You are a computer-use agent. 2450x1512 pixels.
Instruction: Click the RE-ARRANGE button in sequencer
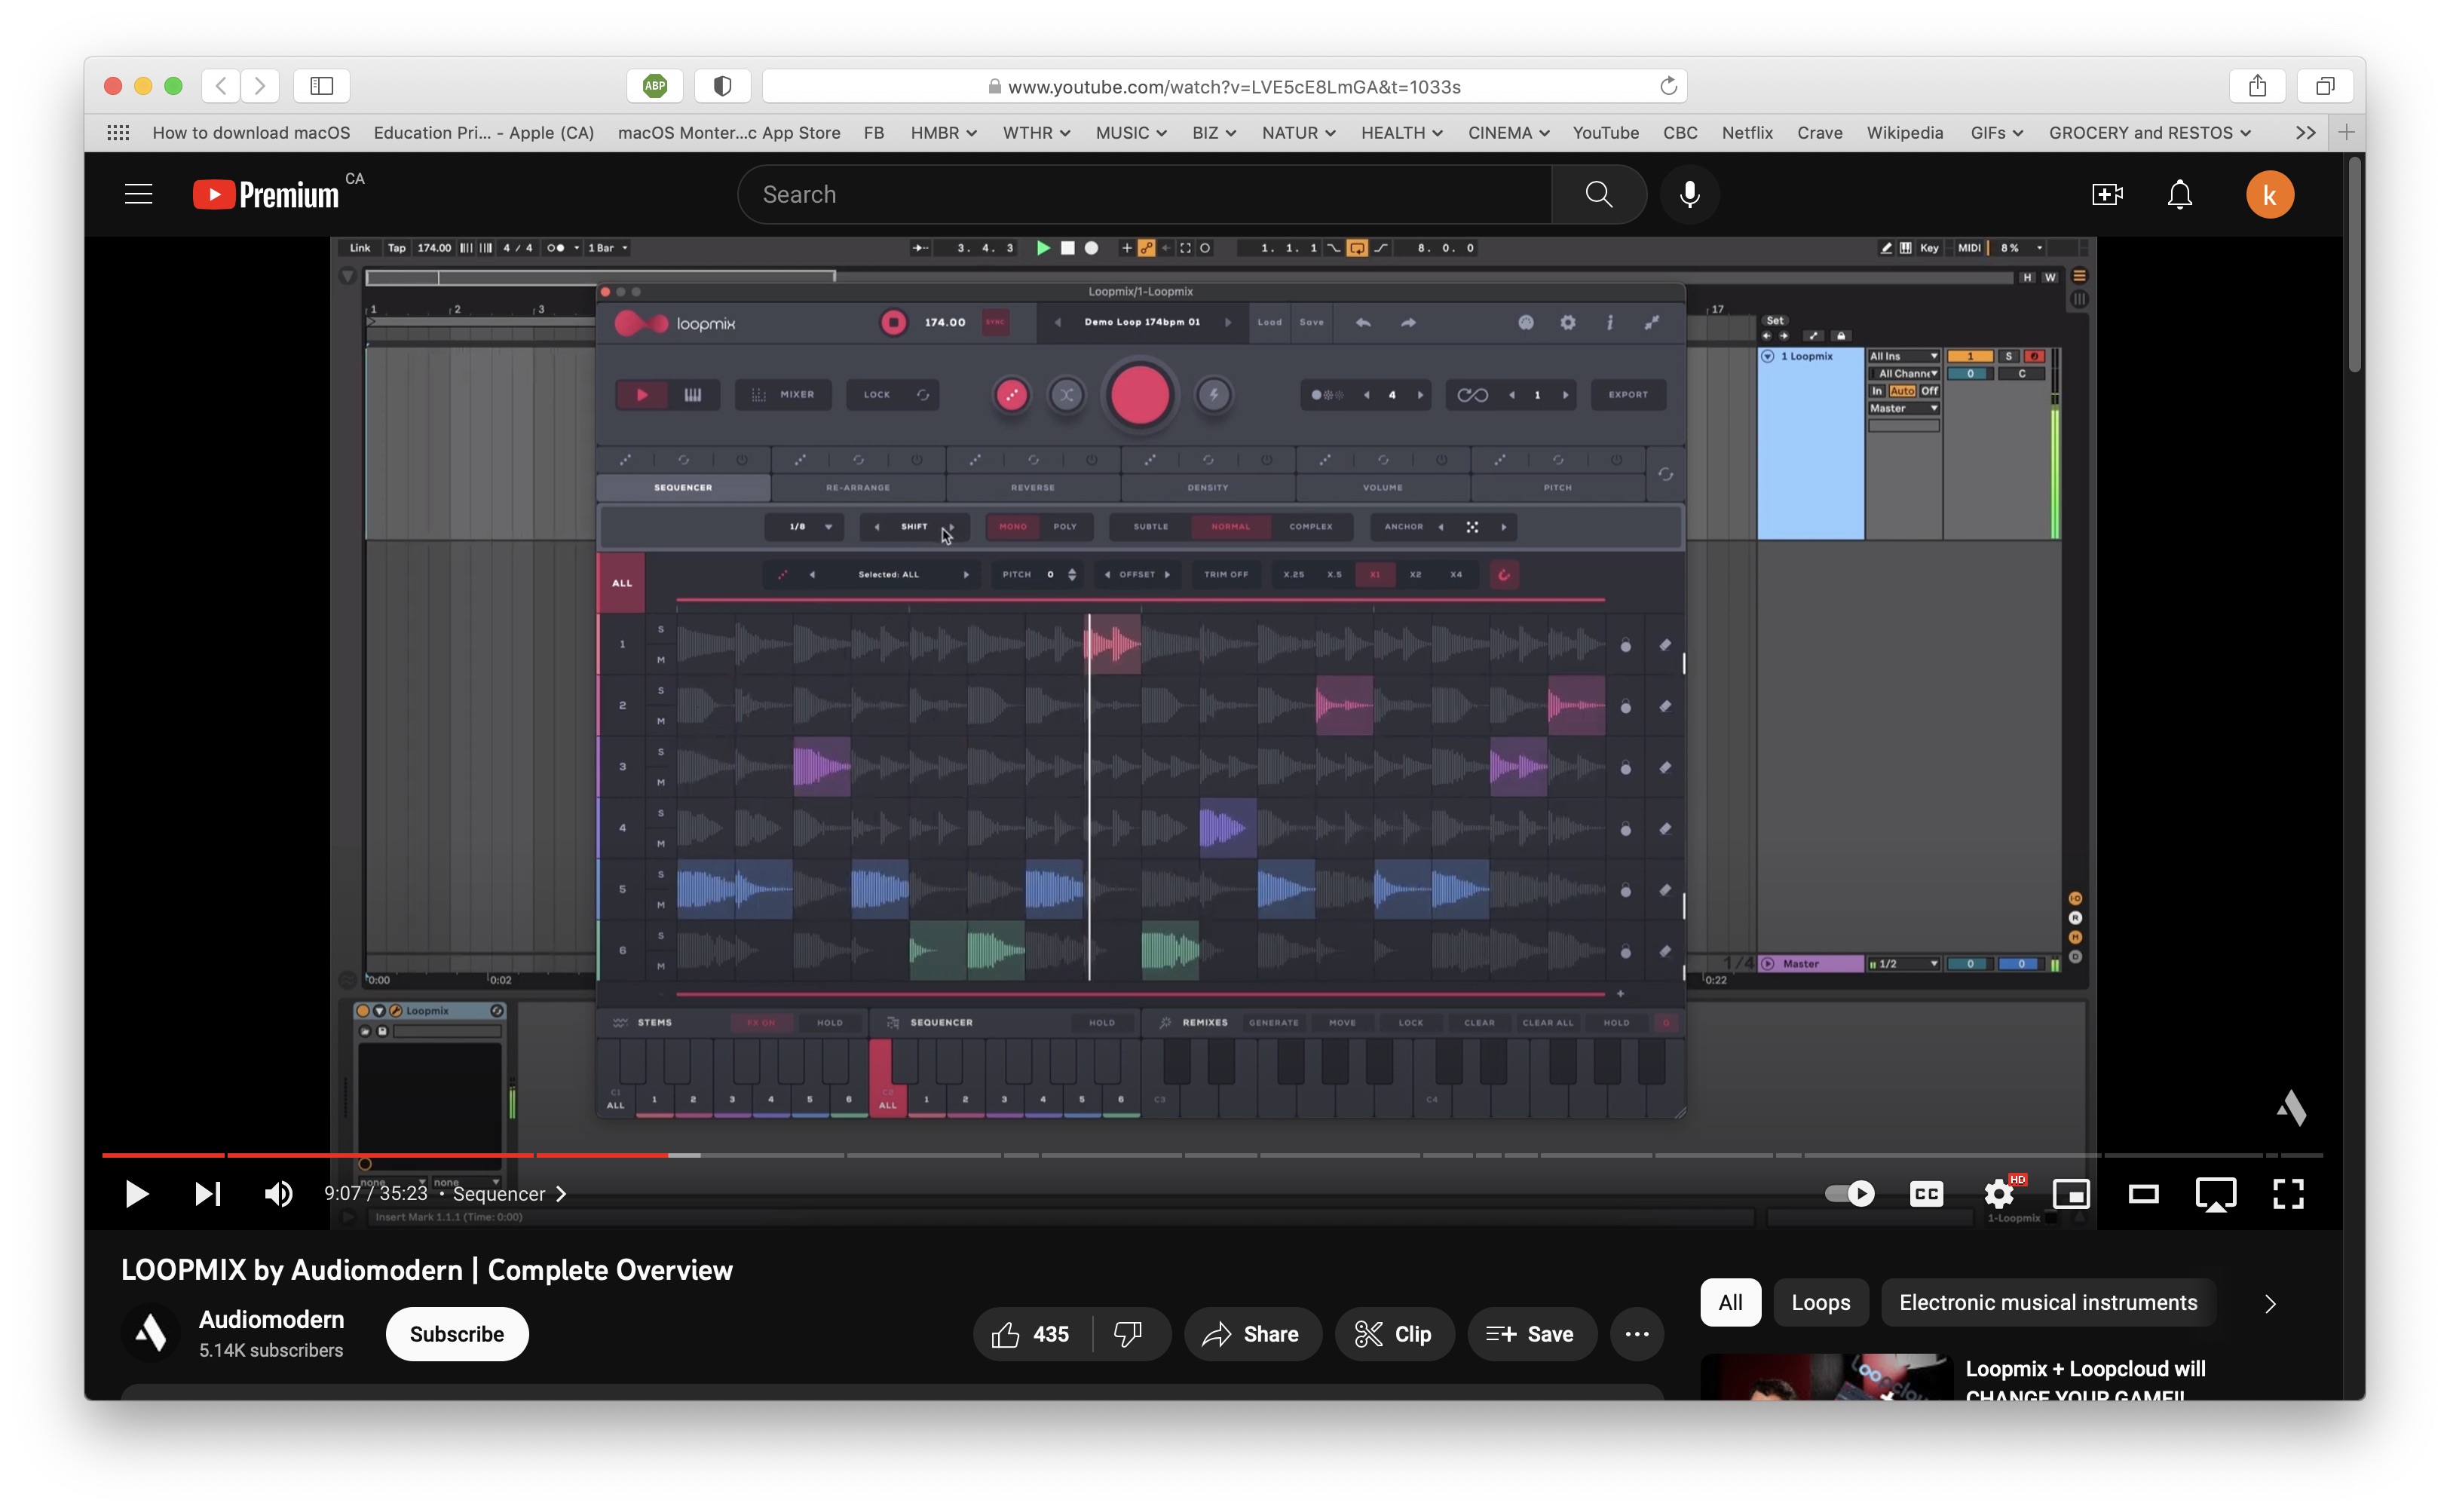pyautogui.click(x=858, y=486)
